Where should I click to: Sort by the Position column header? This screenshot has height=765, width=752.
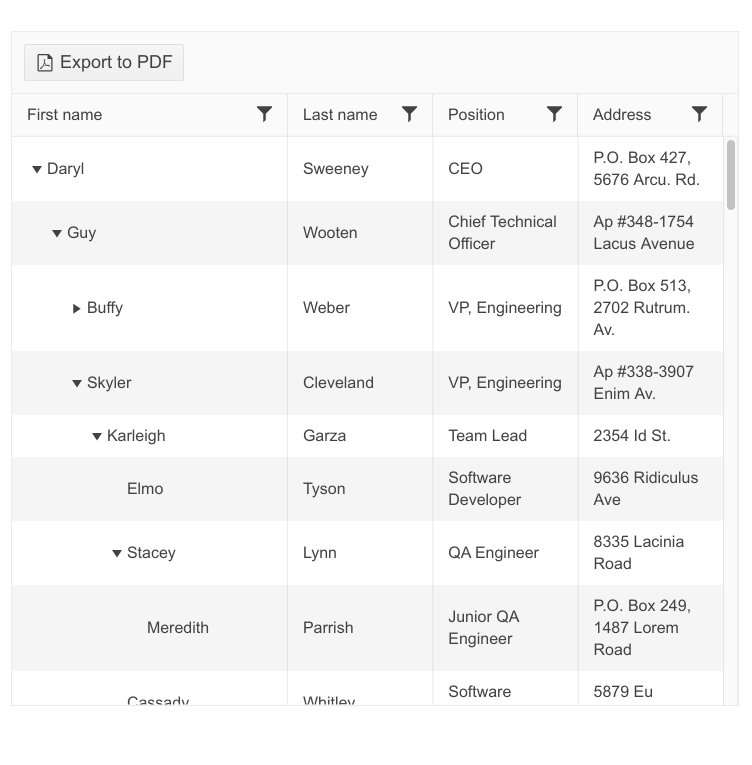pyautogui.click(x=476, y=115)
